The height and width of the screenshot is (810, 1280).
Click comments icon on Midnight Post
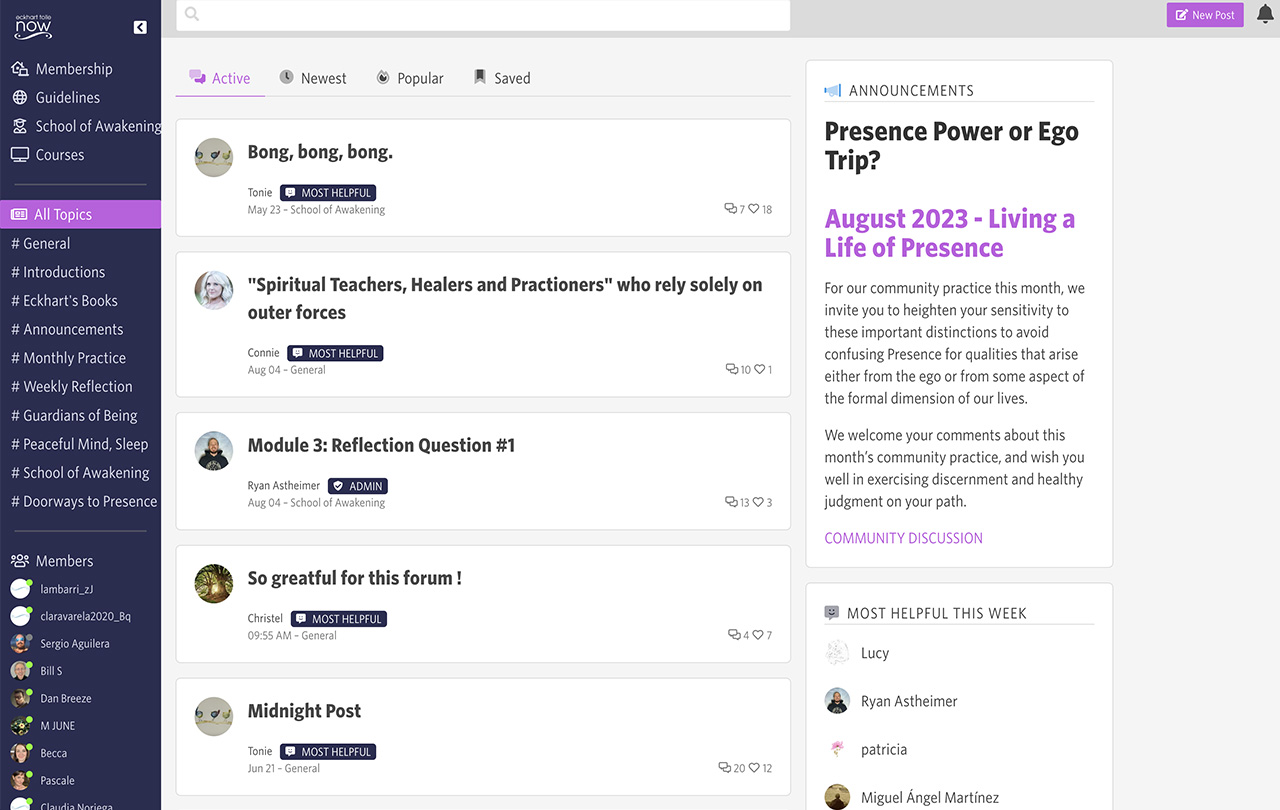725,768
